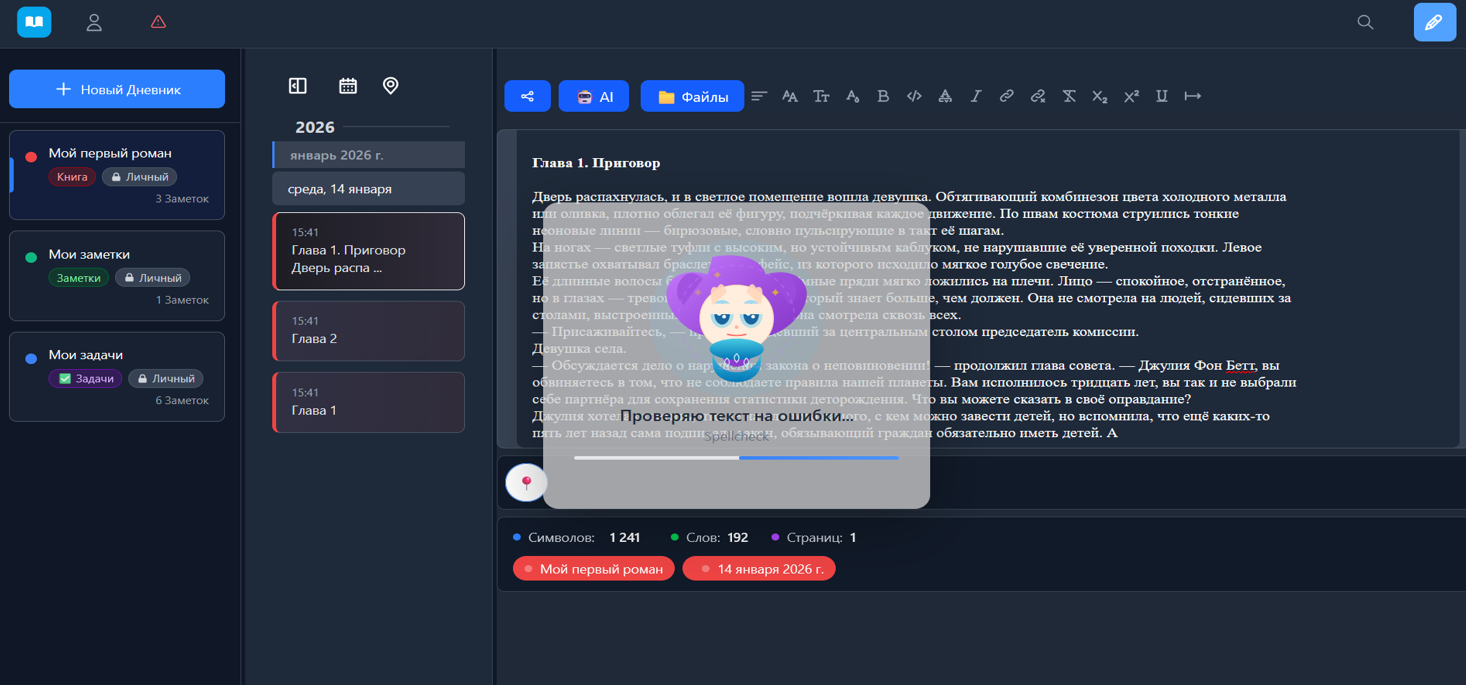Create a new diary with Новый Дневник
The height and width of the screenshot is (685, 1466).
[x=117, y=89]
